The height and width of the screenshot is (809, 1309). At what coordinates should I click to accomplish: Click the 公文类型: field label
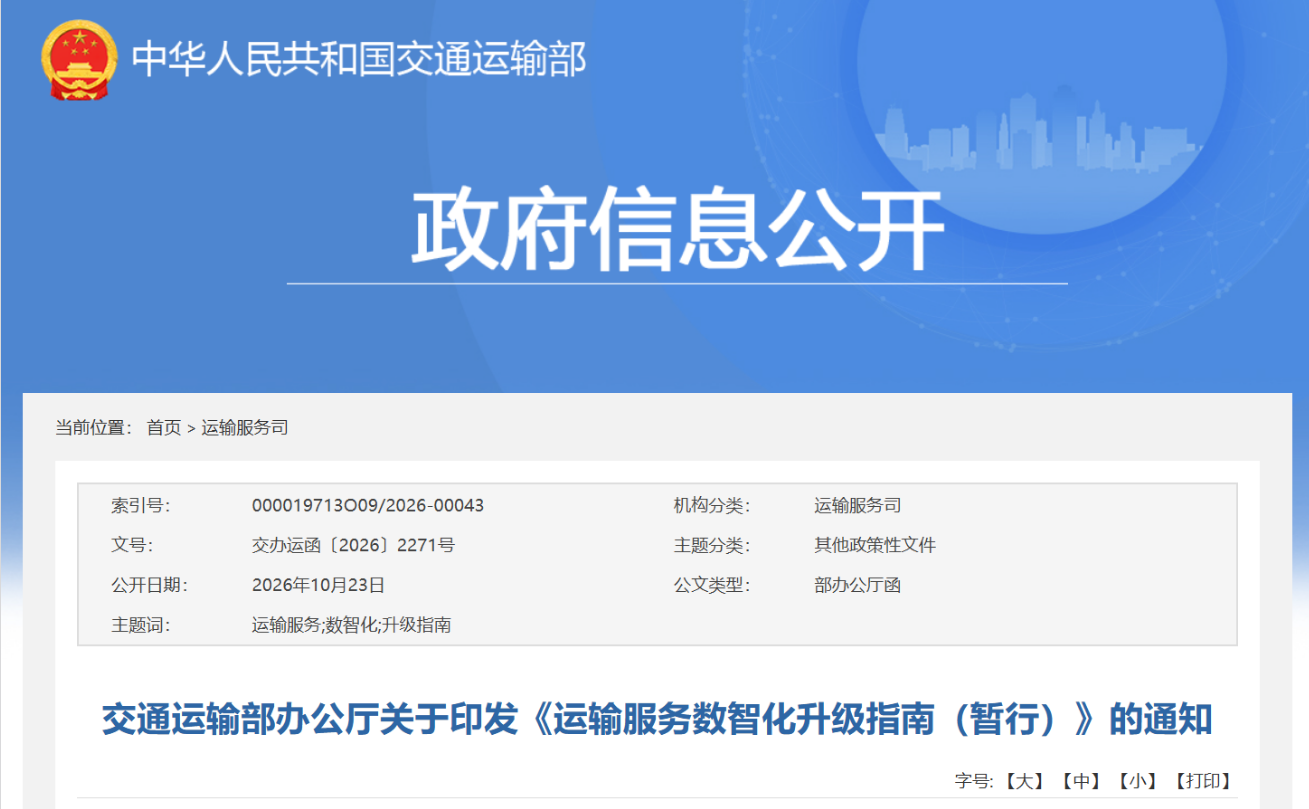[712, 586]
